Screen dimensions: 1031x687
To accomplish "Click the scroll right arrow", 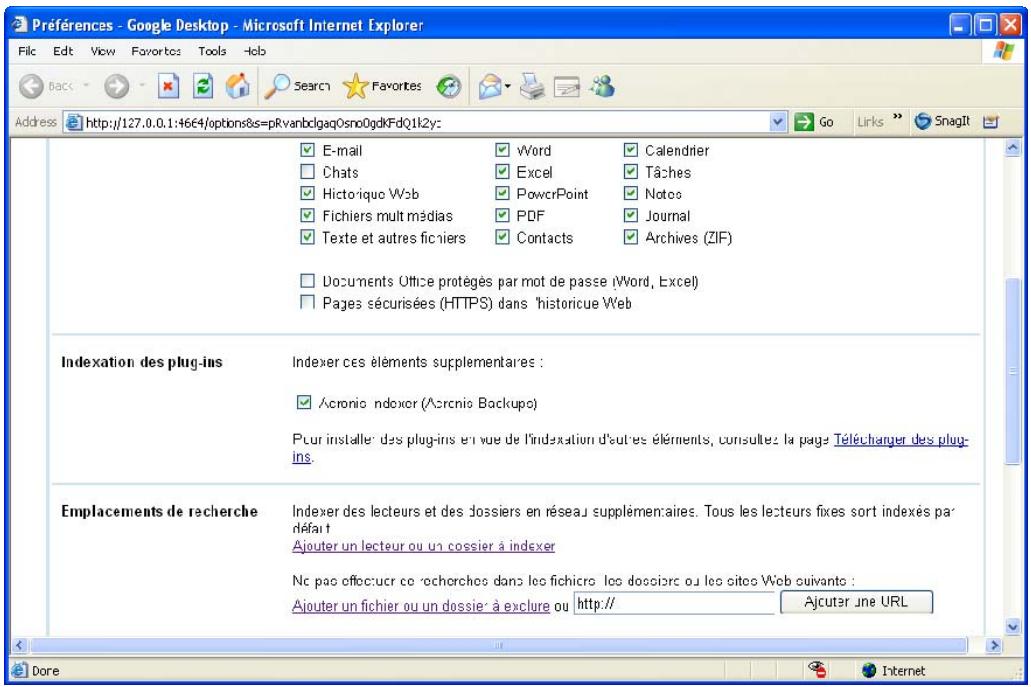I will 994,645.
